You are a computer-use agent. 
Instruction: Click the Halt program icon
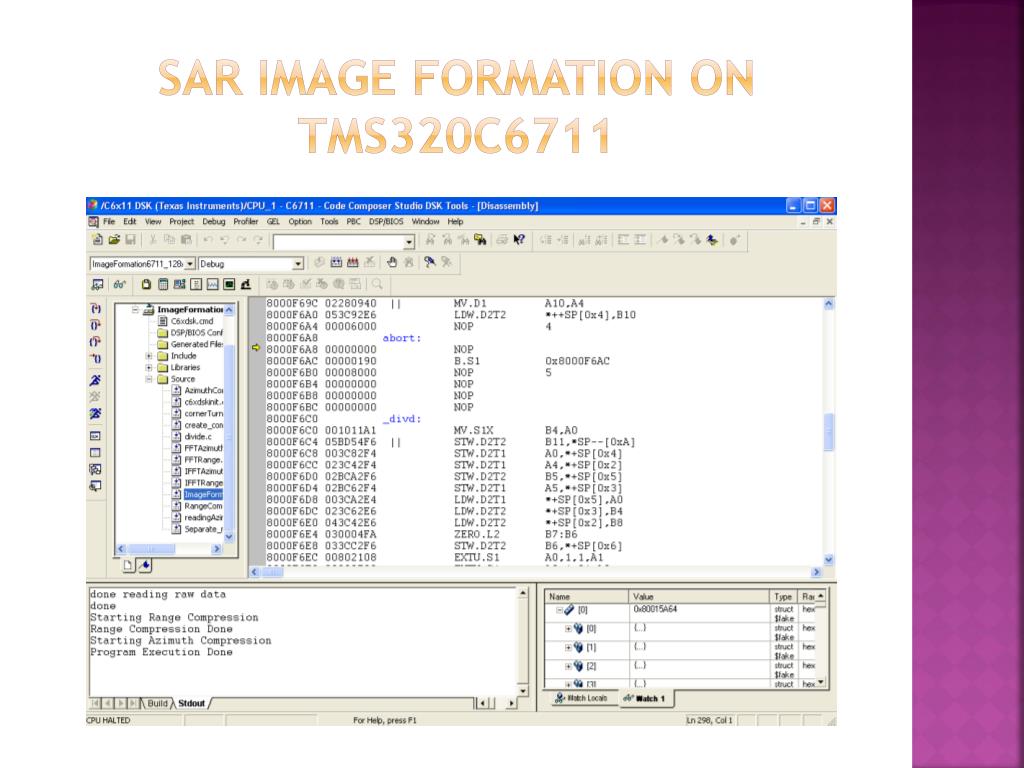tap(95, 396)
